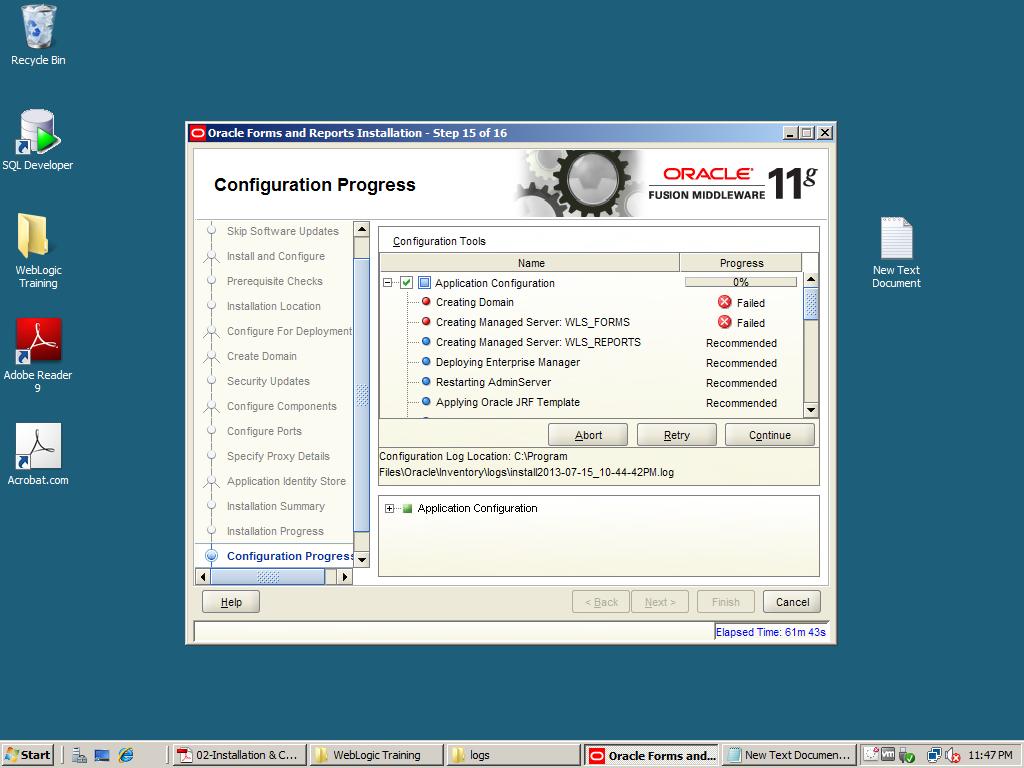Image resolution: width=1024 pixels, height=768 pixels.
Task: Select the Installation Summary step
Action: pyautogui.click(x=275, y=506)
